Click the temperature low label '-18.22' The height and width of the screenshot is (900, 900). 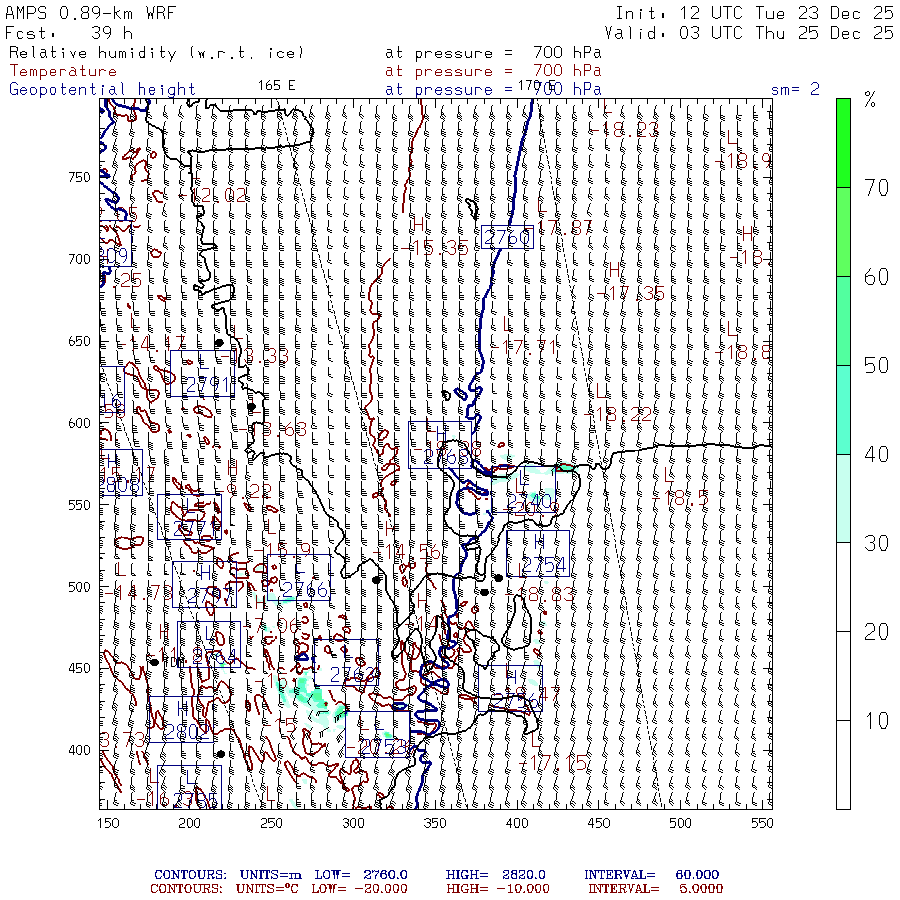coord(618,414)
